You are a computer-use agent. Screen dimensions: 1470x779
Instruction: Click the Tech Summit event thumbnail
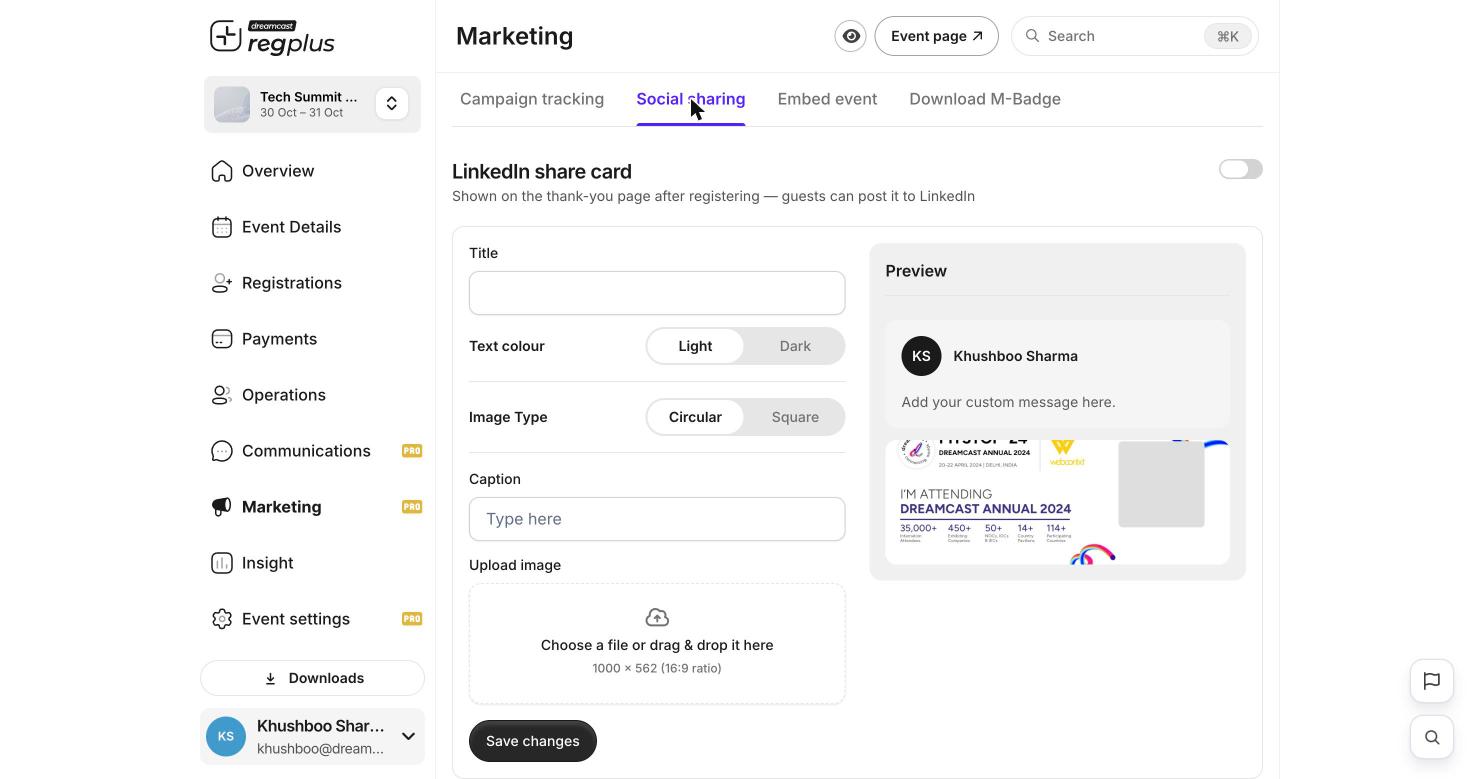coord(232,104)
